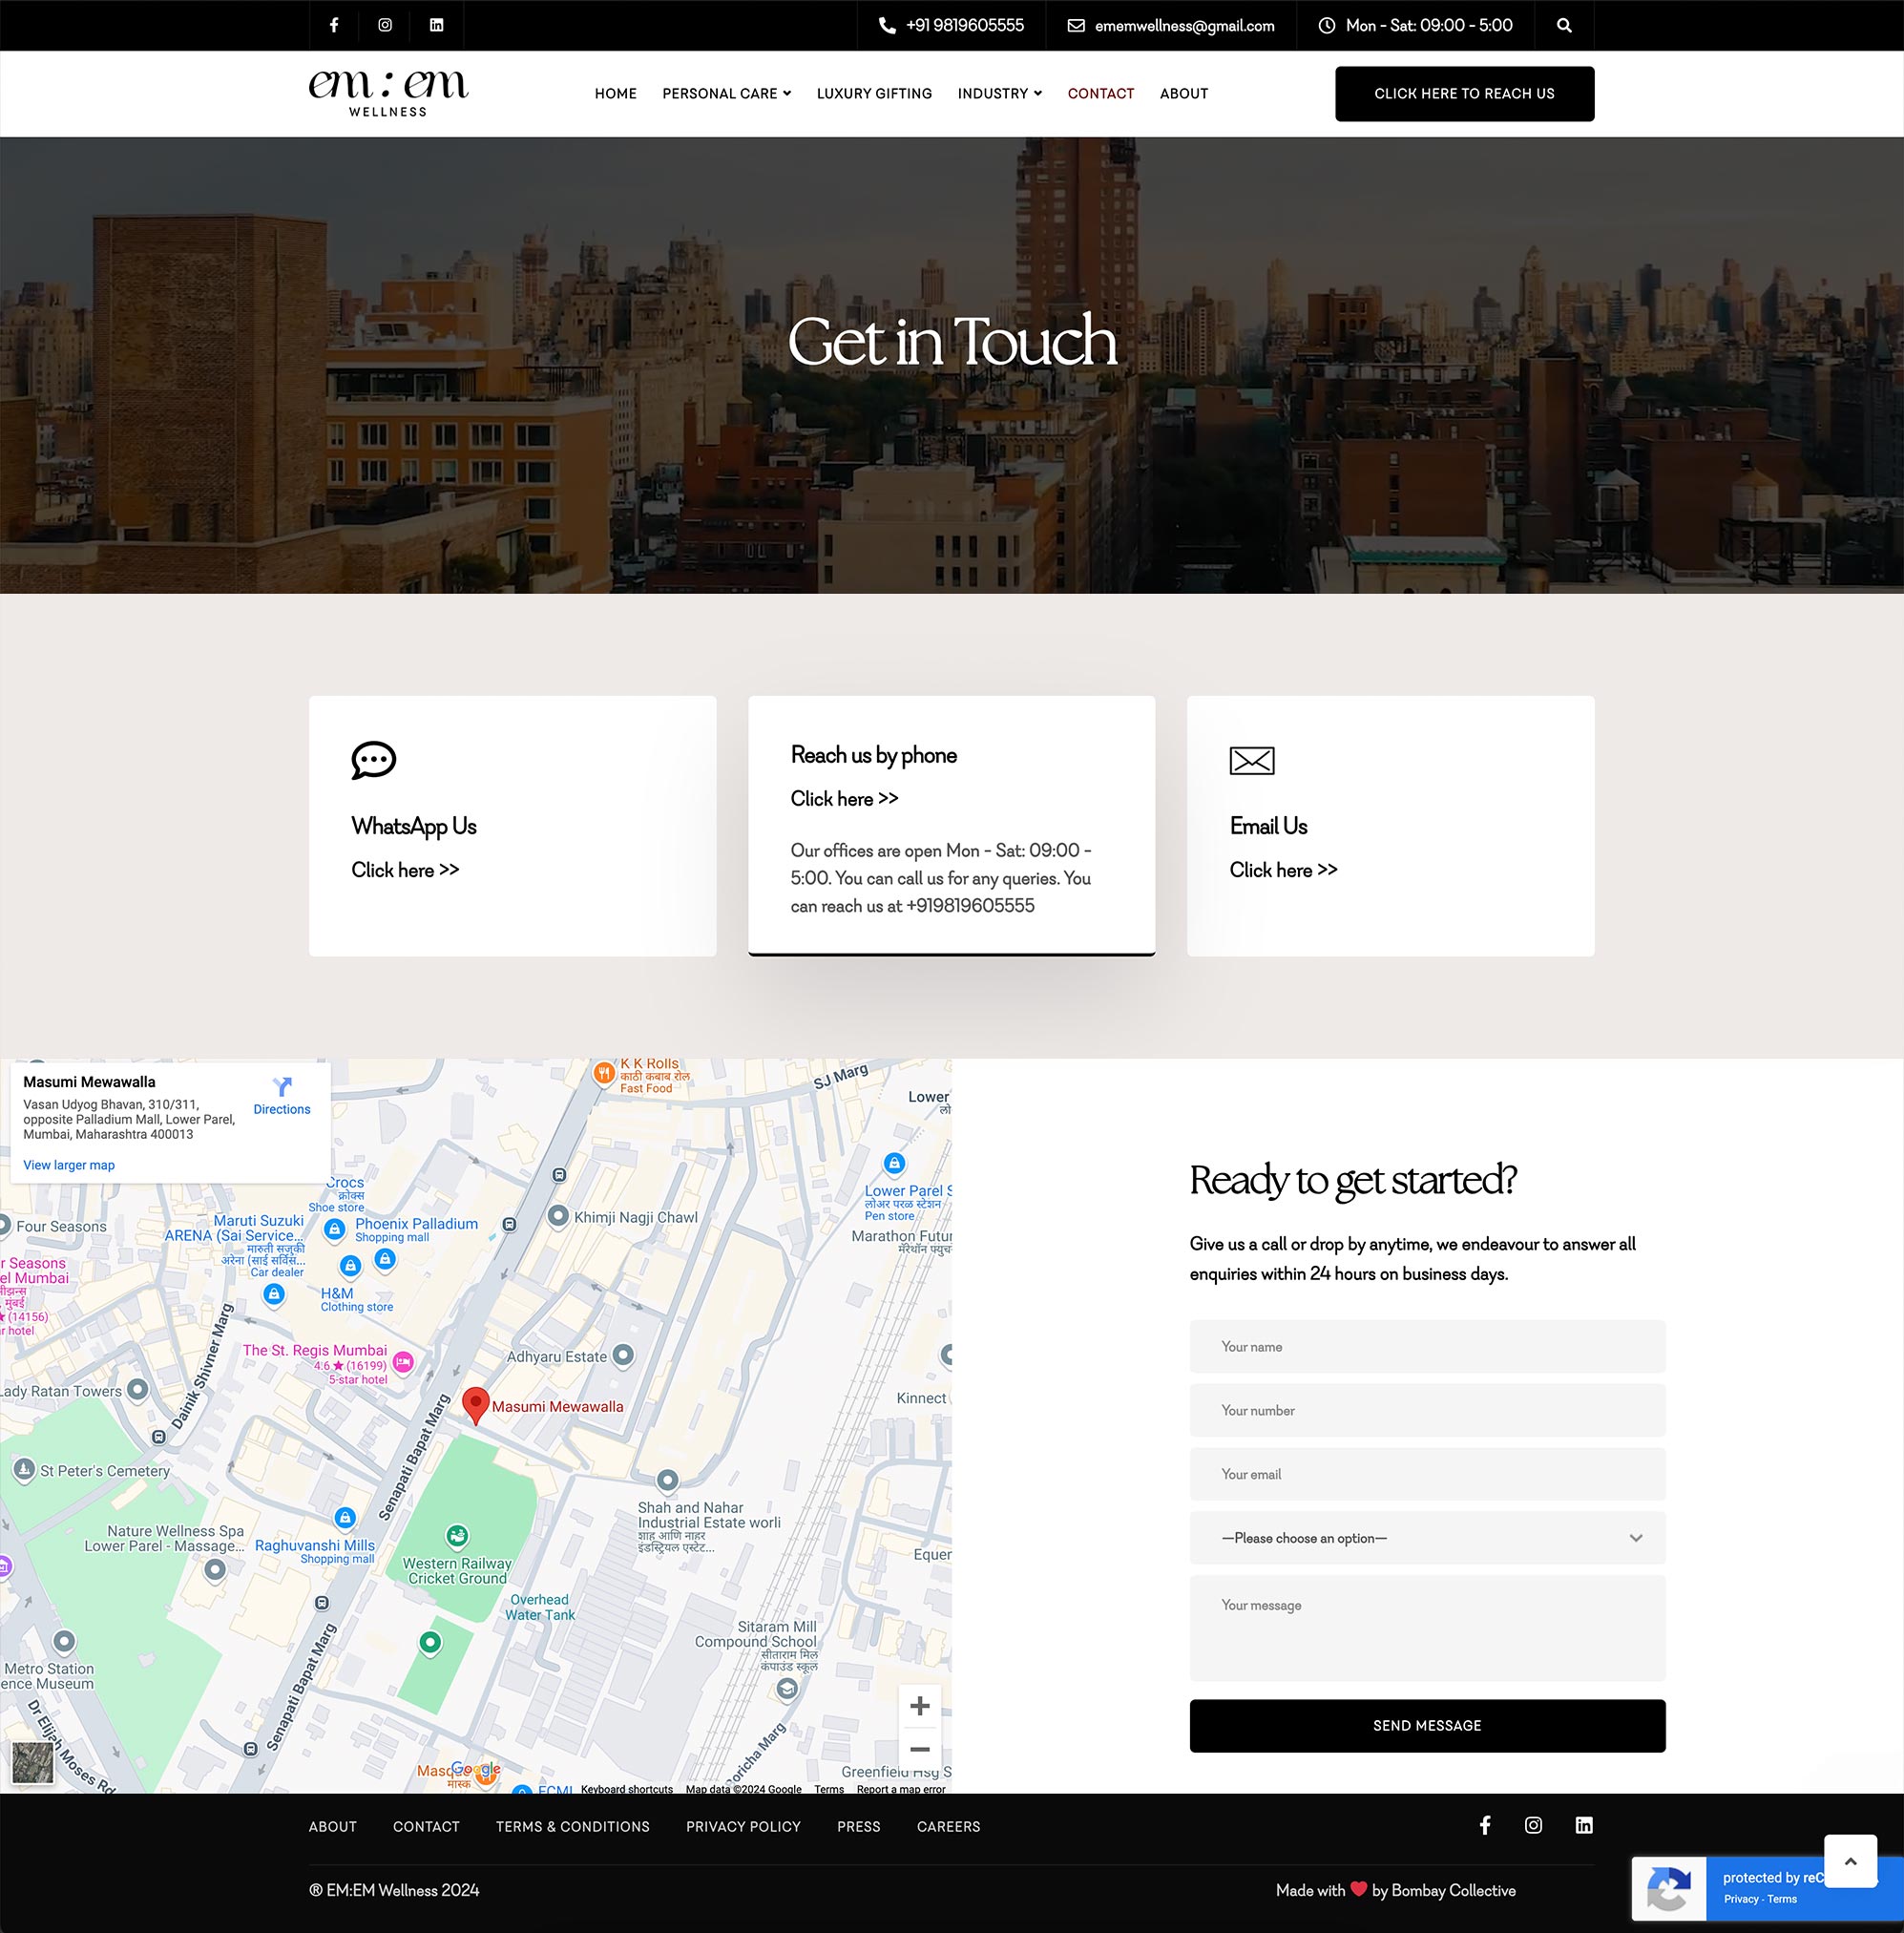Viewport: 1904px width, 1933px height.
Task: Zoom out on the map
Action: [919, 1749]
